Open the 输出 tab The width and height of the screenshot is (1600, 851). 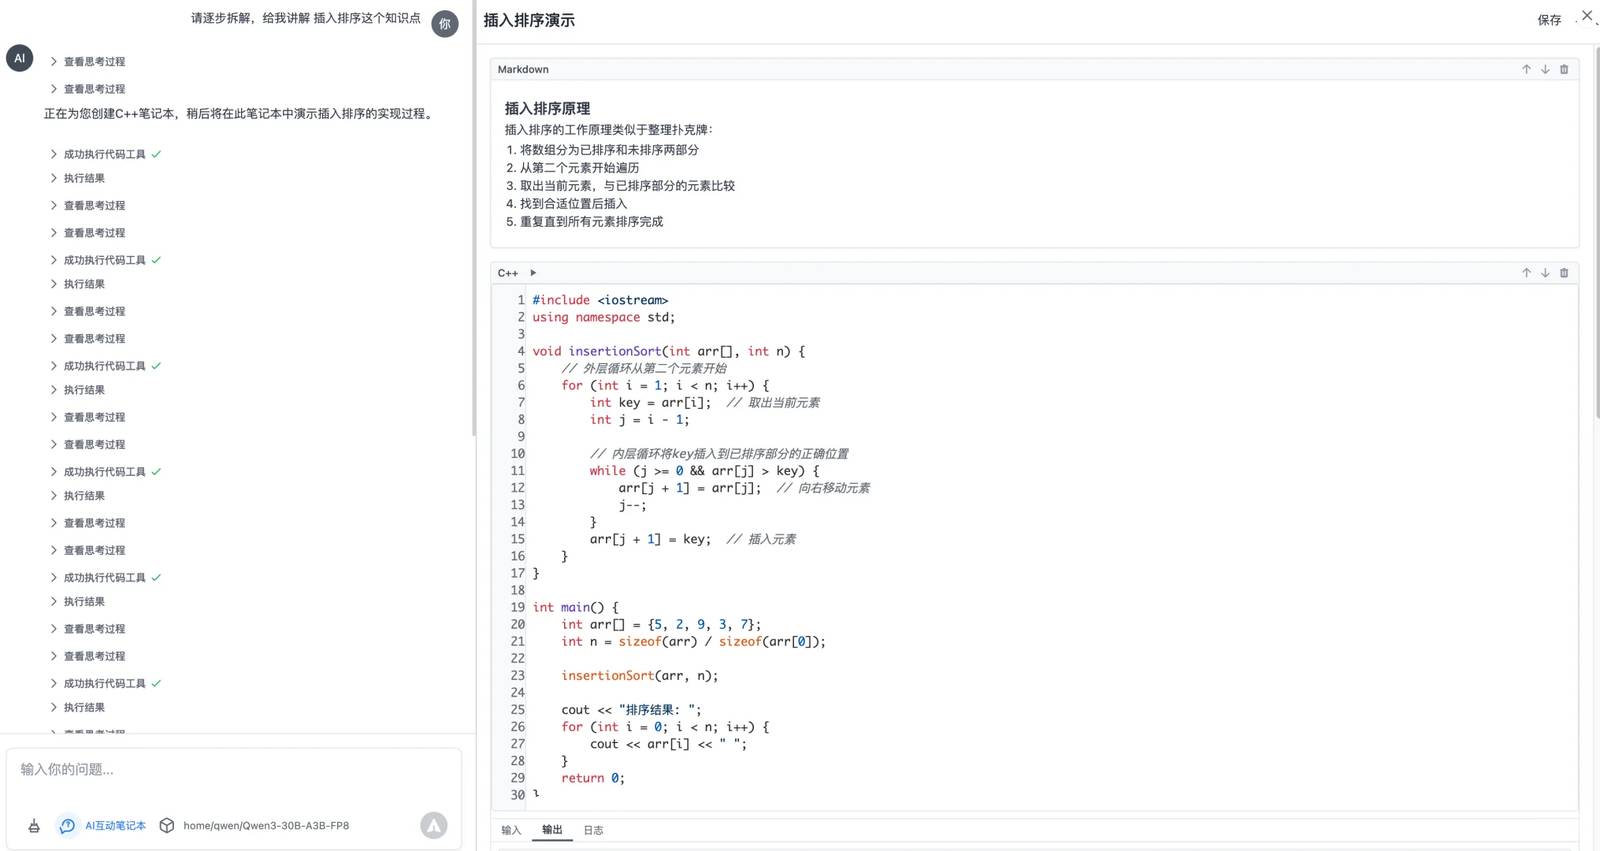552,830
